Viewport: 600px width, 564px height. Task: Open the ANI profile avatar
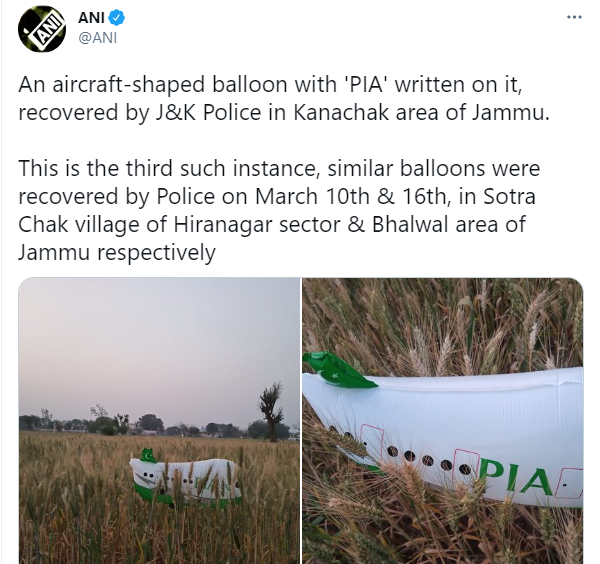42,29
